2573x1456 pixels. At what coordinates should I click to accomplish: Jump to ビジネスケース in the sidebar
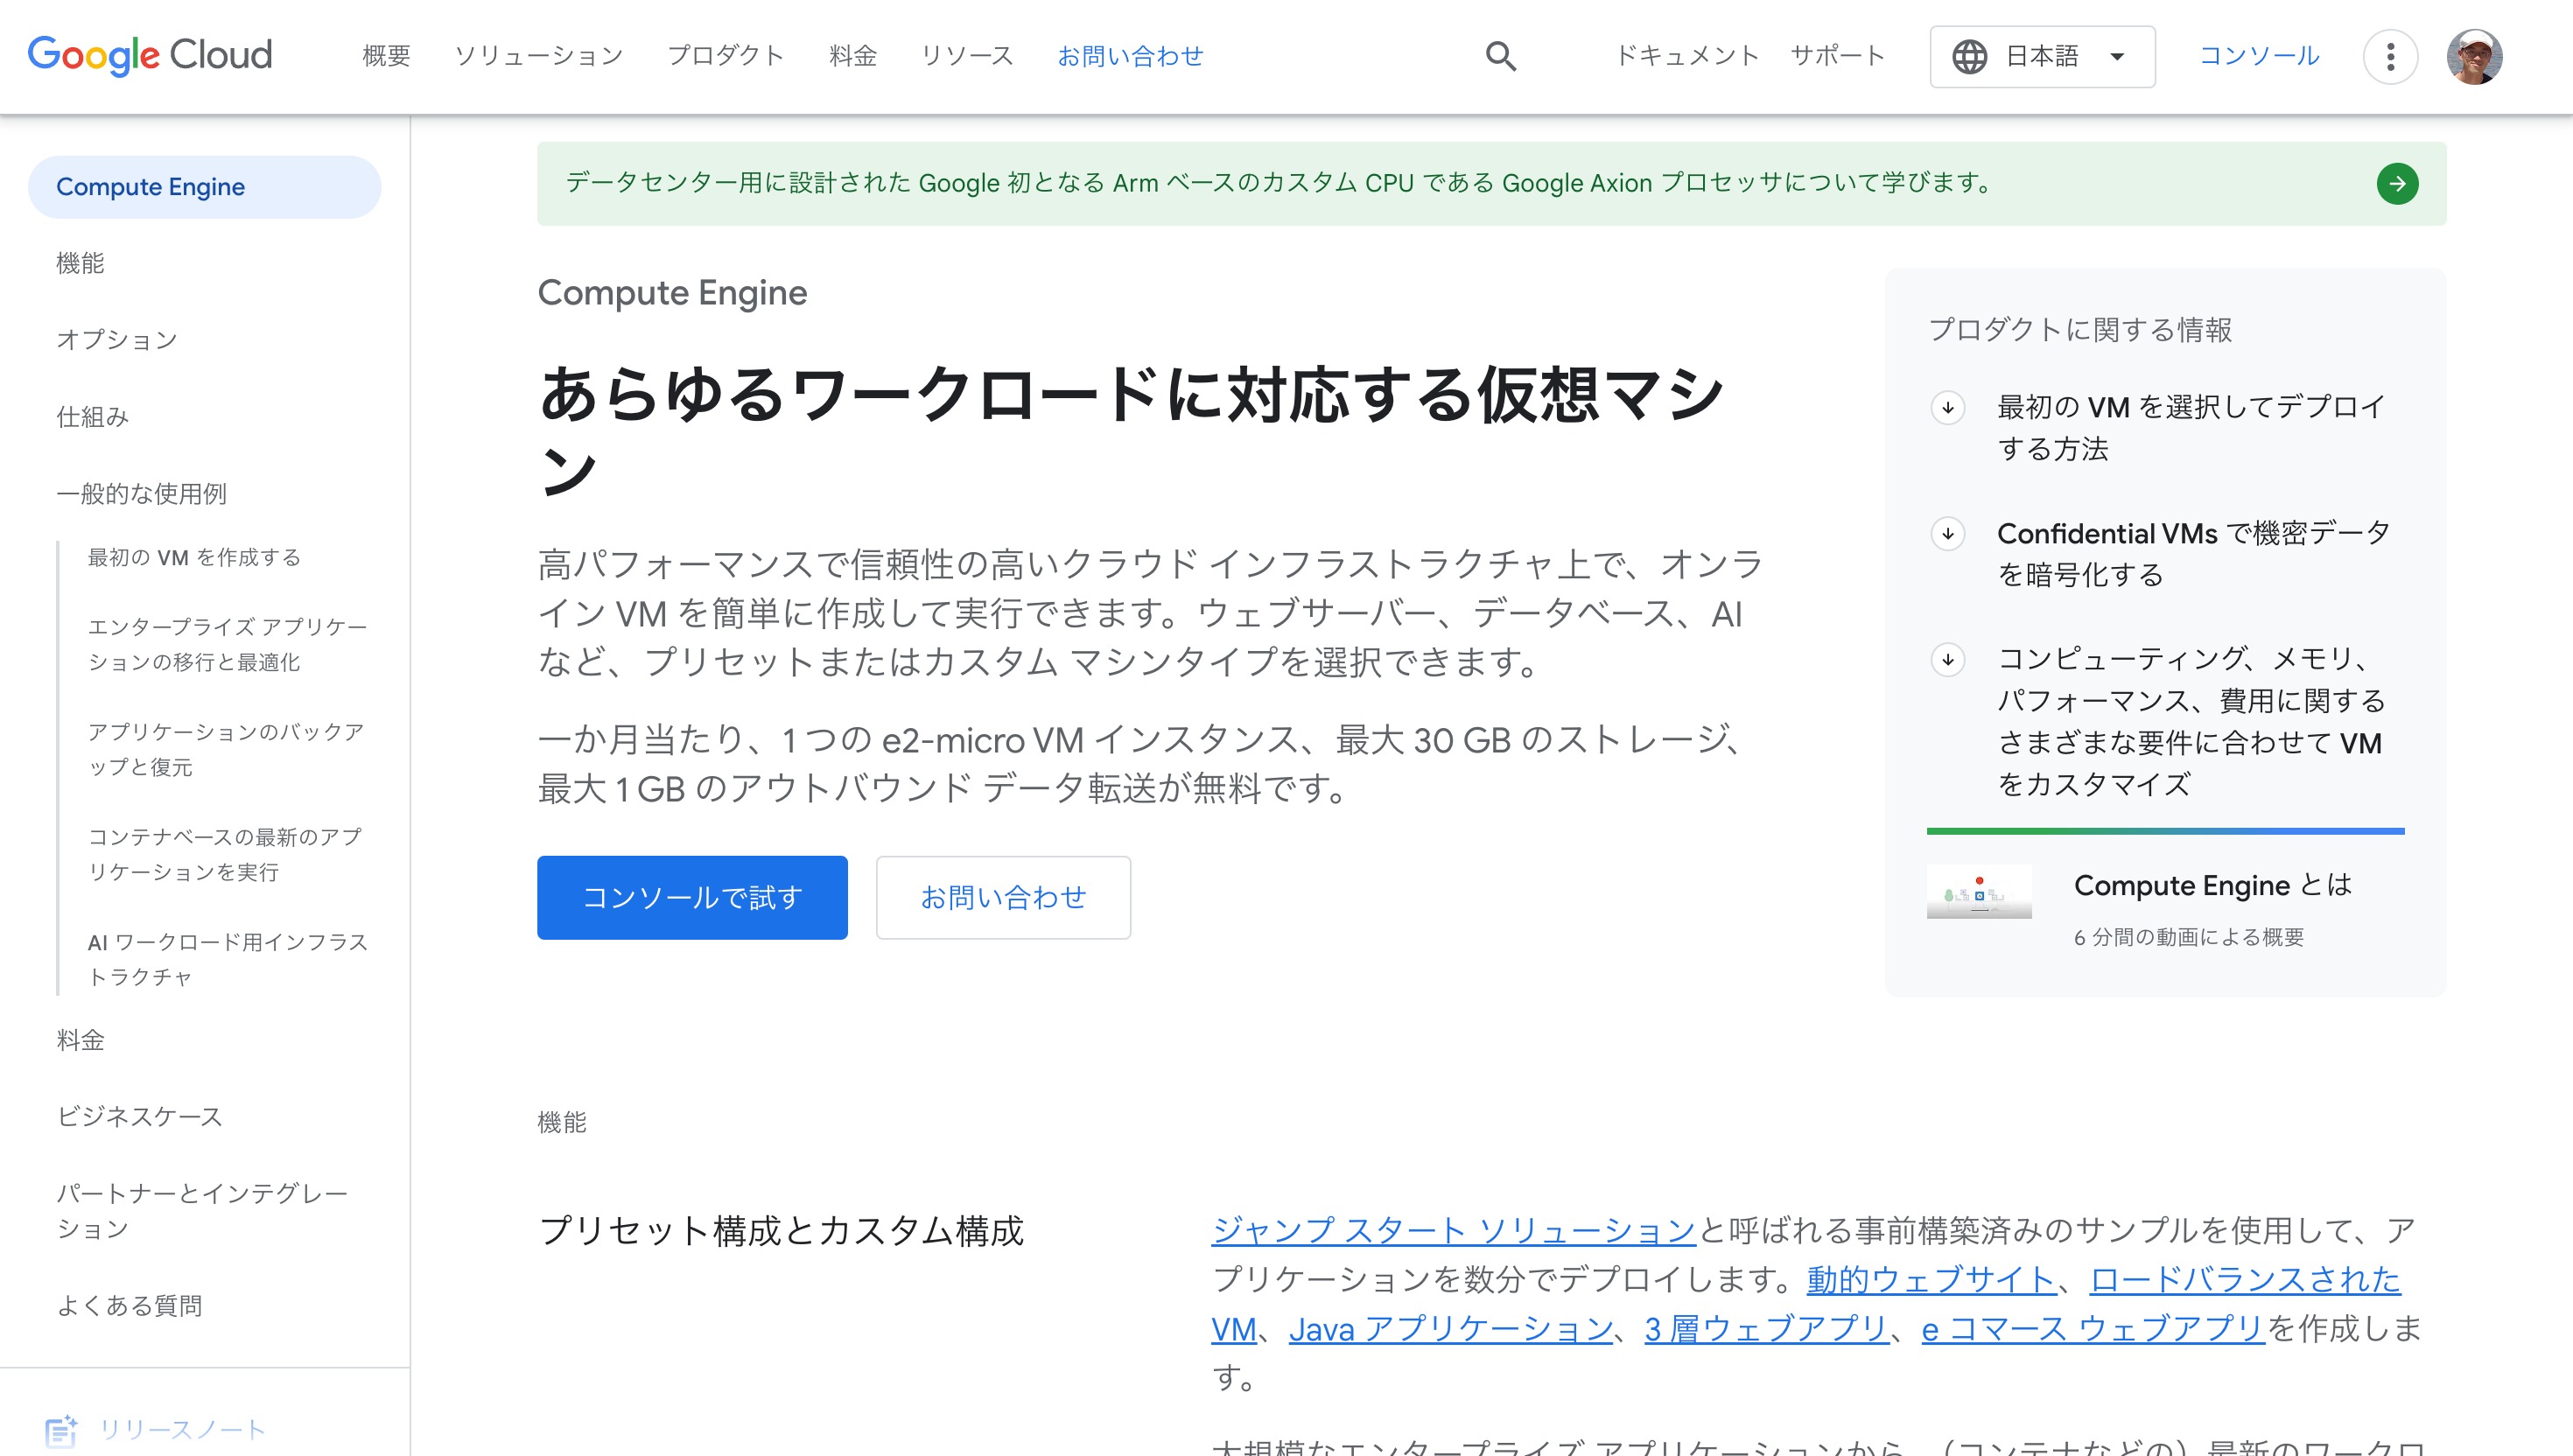[x=139, y=1117]
